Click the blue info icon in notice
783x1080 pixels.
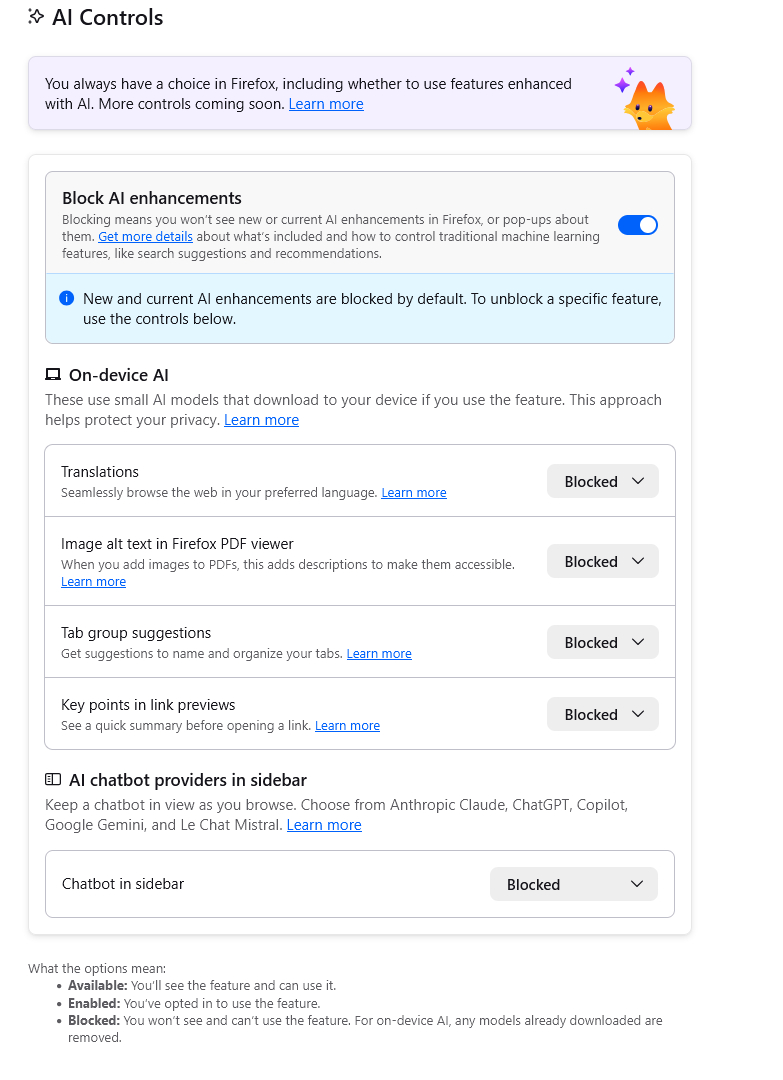pos(67,298)
